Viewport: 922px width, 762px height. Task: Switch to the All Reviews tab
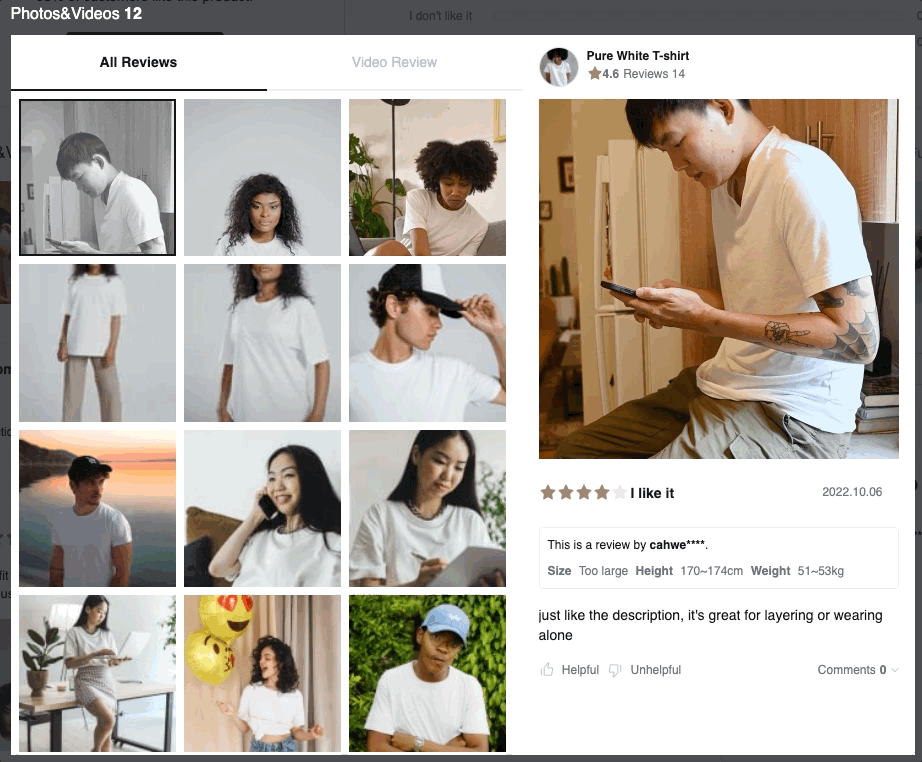pos(138,62)
